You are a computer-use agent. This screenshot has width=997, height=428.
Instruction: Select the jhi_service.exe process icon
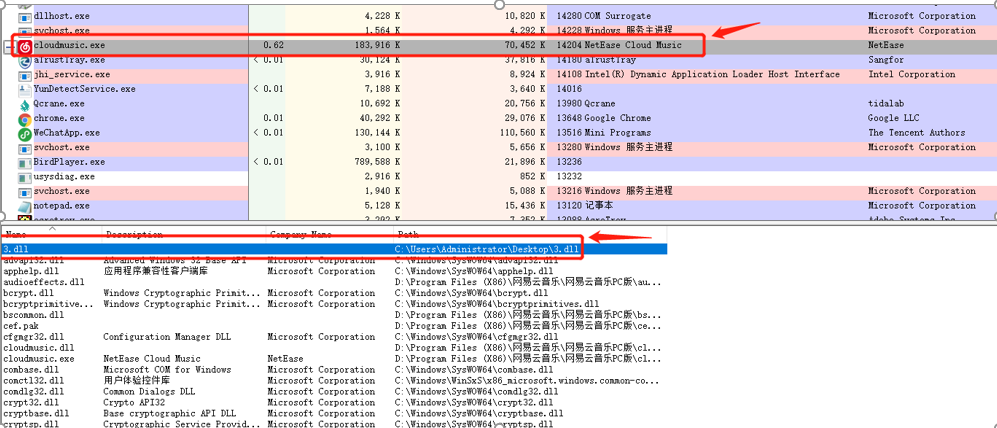(25, 75)
